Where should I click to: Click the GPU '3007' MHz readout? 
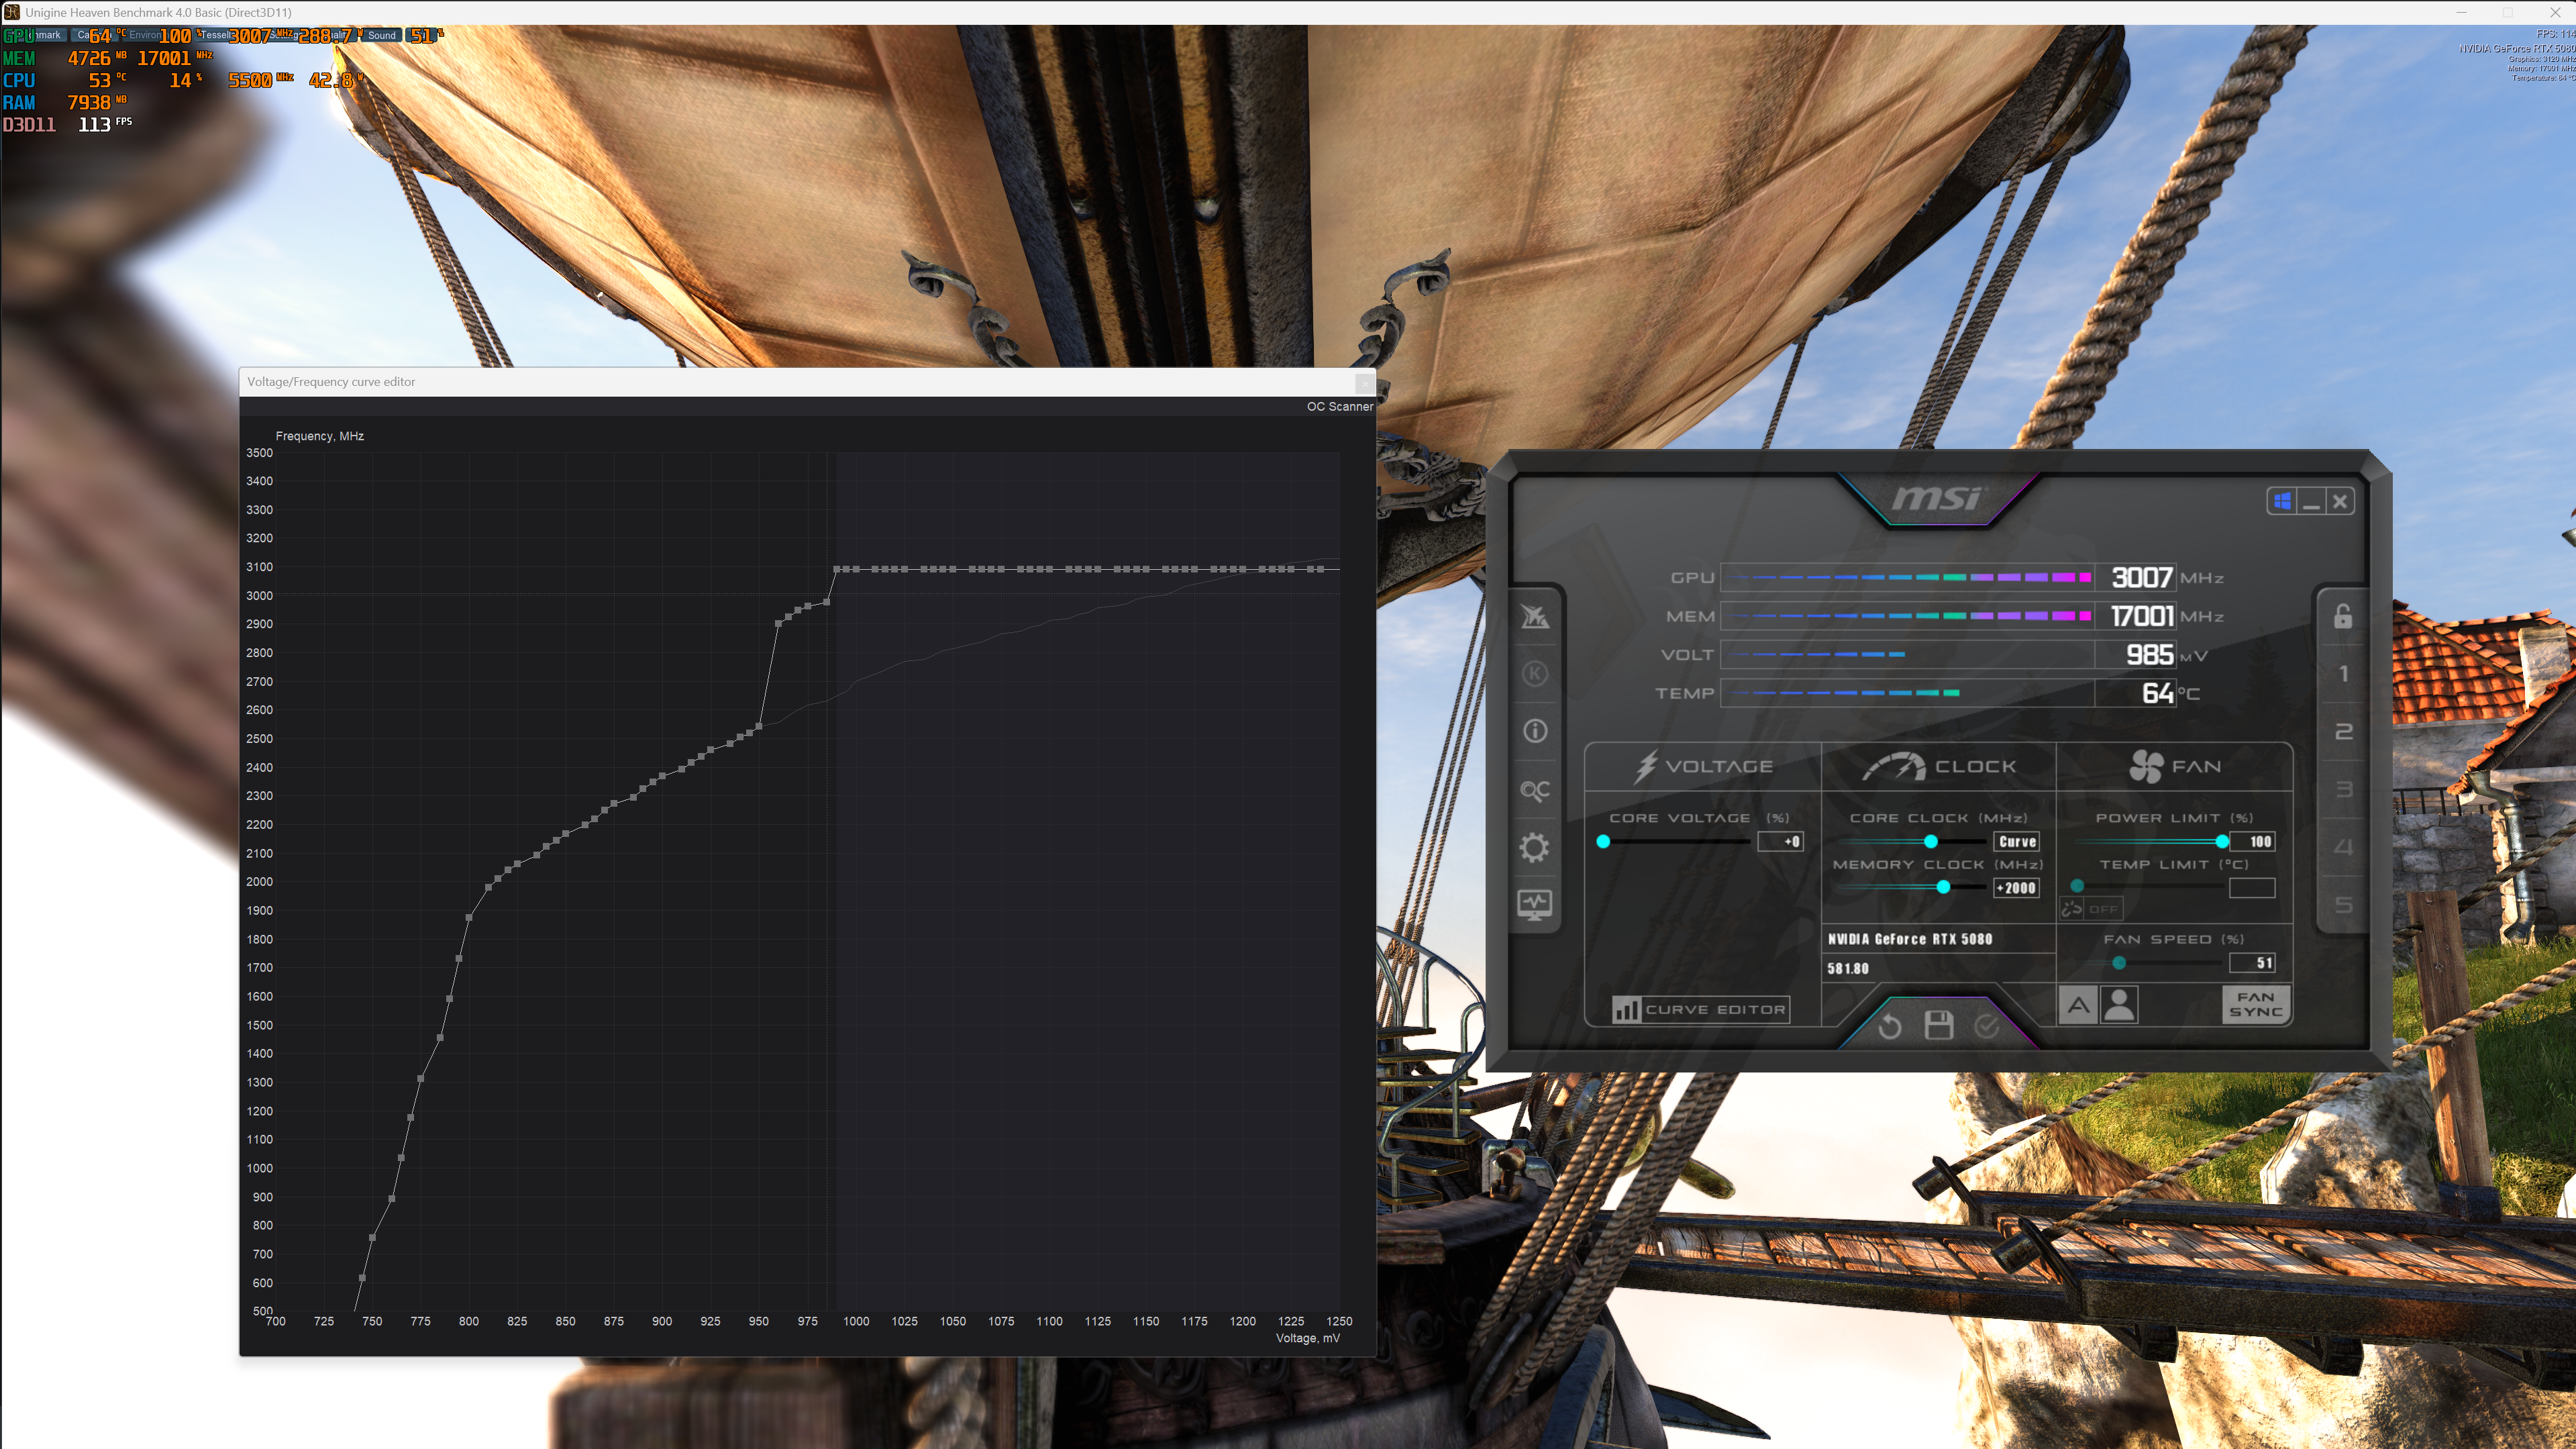tap(2142, 578)
